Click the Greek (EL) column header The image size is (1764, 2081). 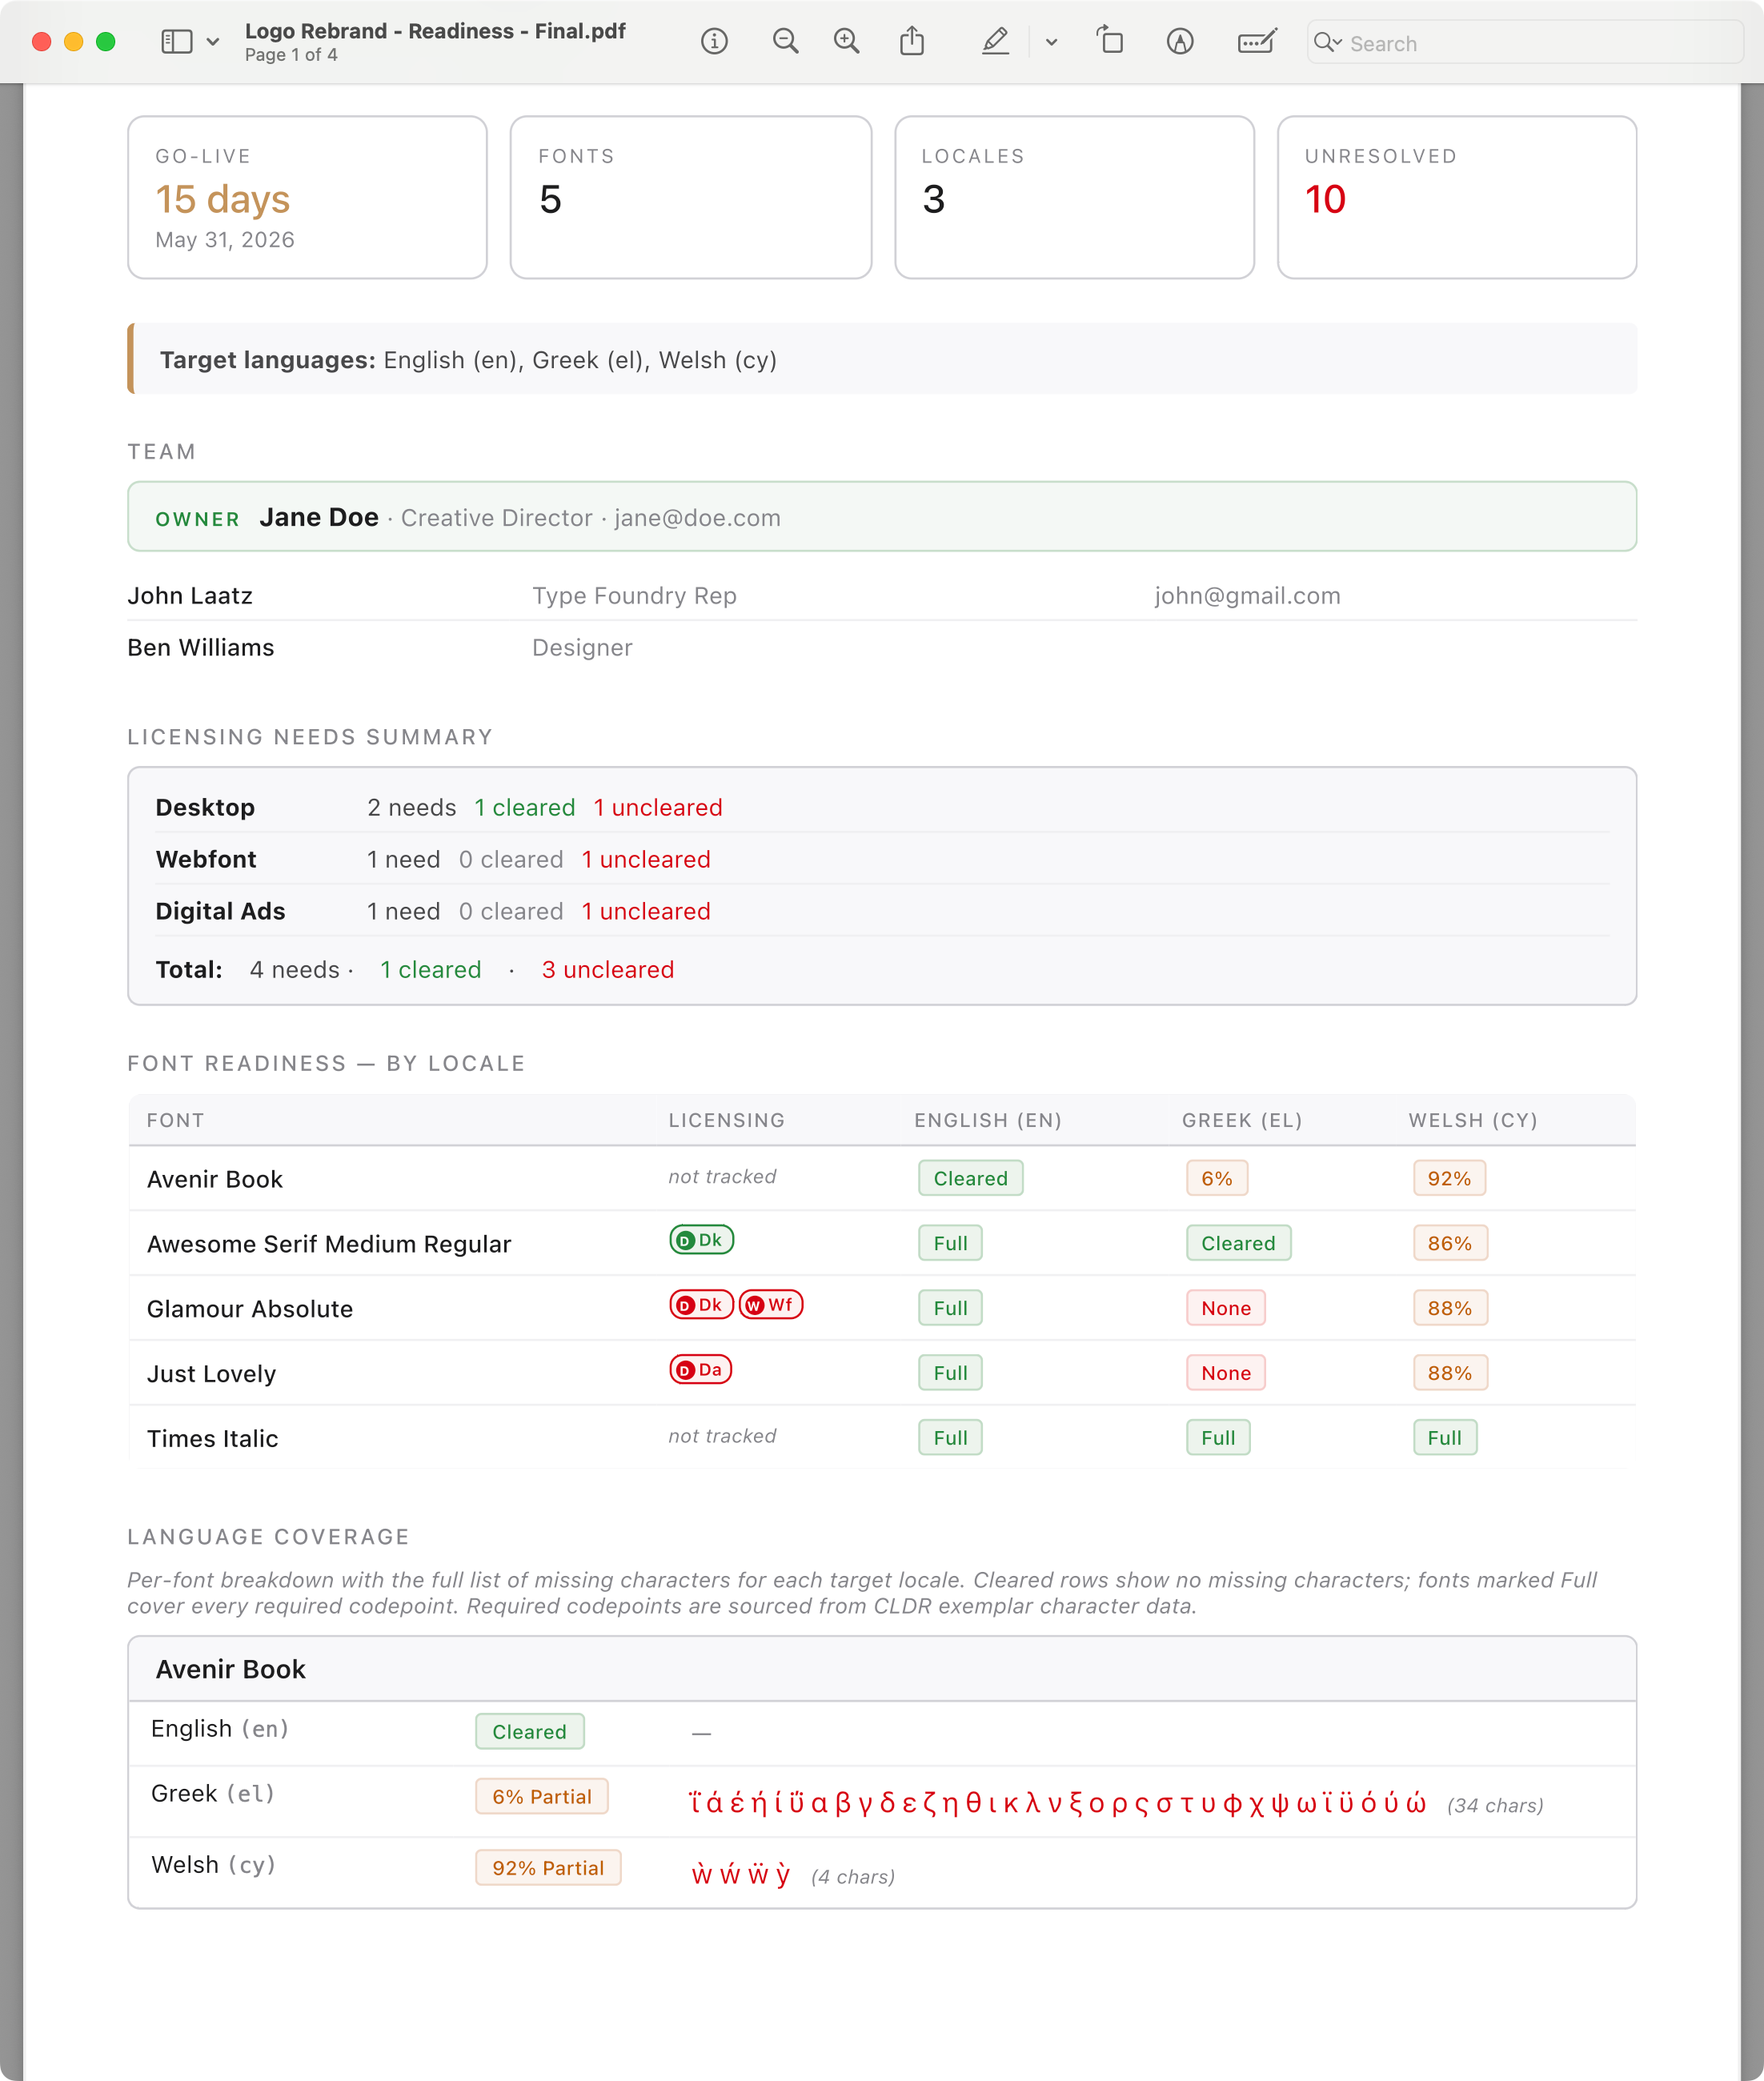[x=1242, y=1120]
